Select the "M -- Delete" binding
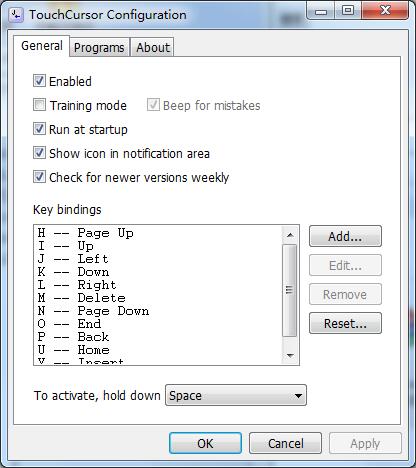Image resolution: width=416 pixels, height=468 pixels. click(157, 298)
